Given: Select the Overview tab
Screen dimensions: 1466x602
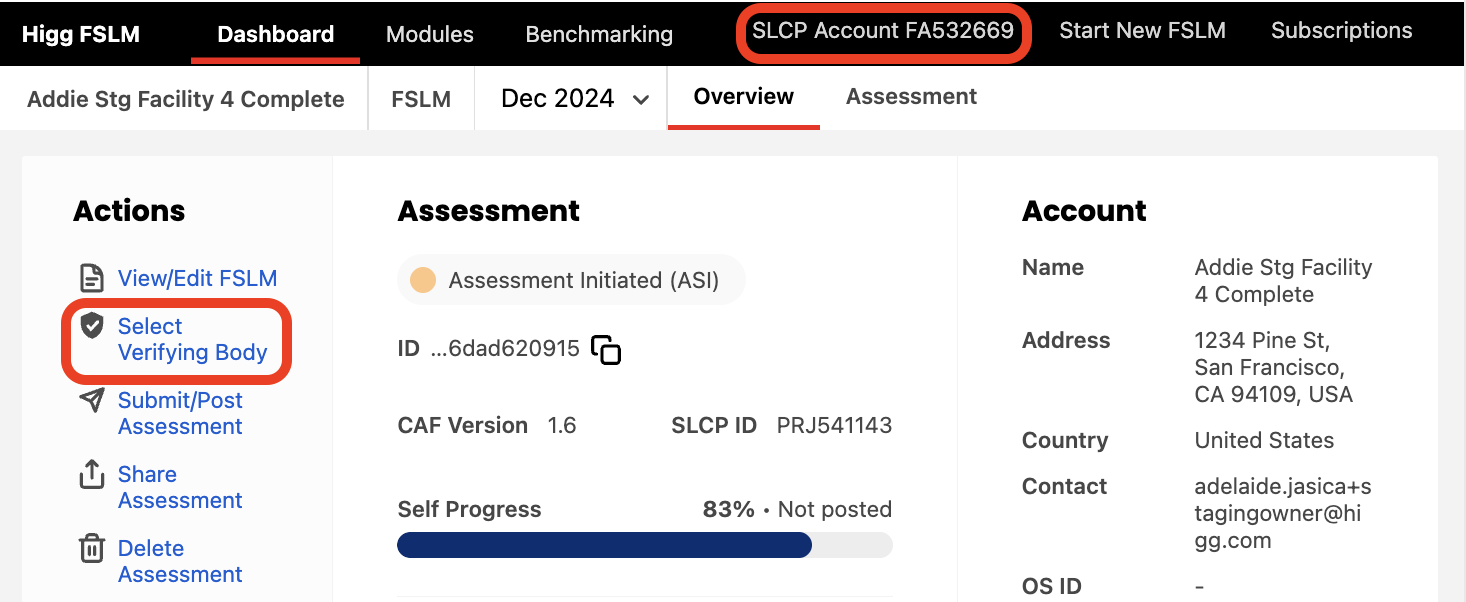Looking at the screenshot, I should [744, 96].
